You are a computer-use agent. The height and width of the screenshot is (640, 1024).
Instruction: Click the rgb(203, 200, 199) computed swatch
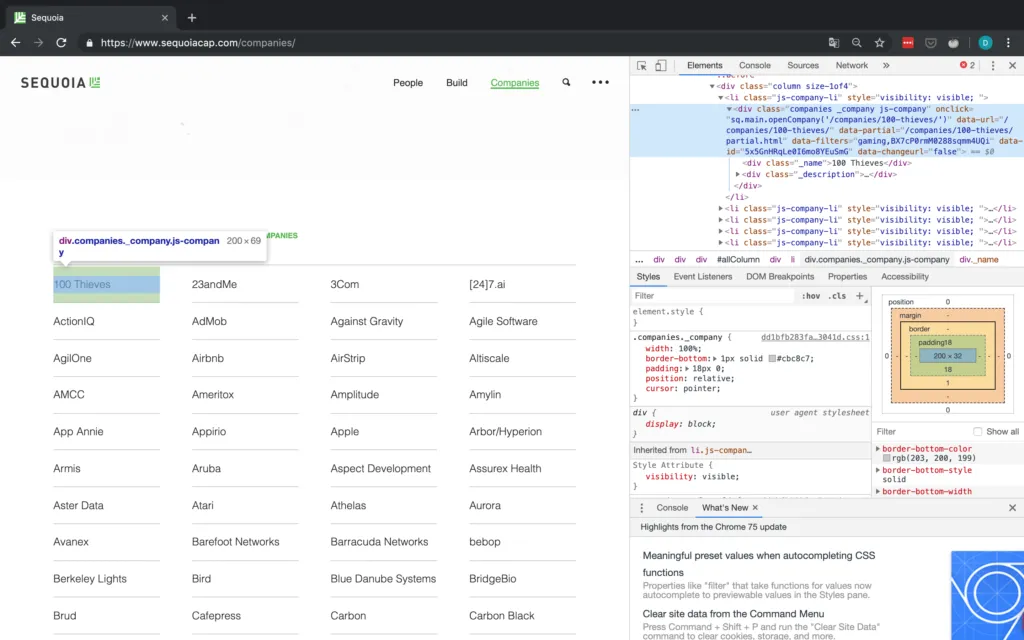click(887, 458)
